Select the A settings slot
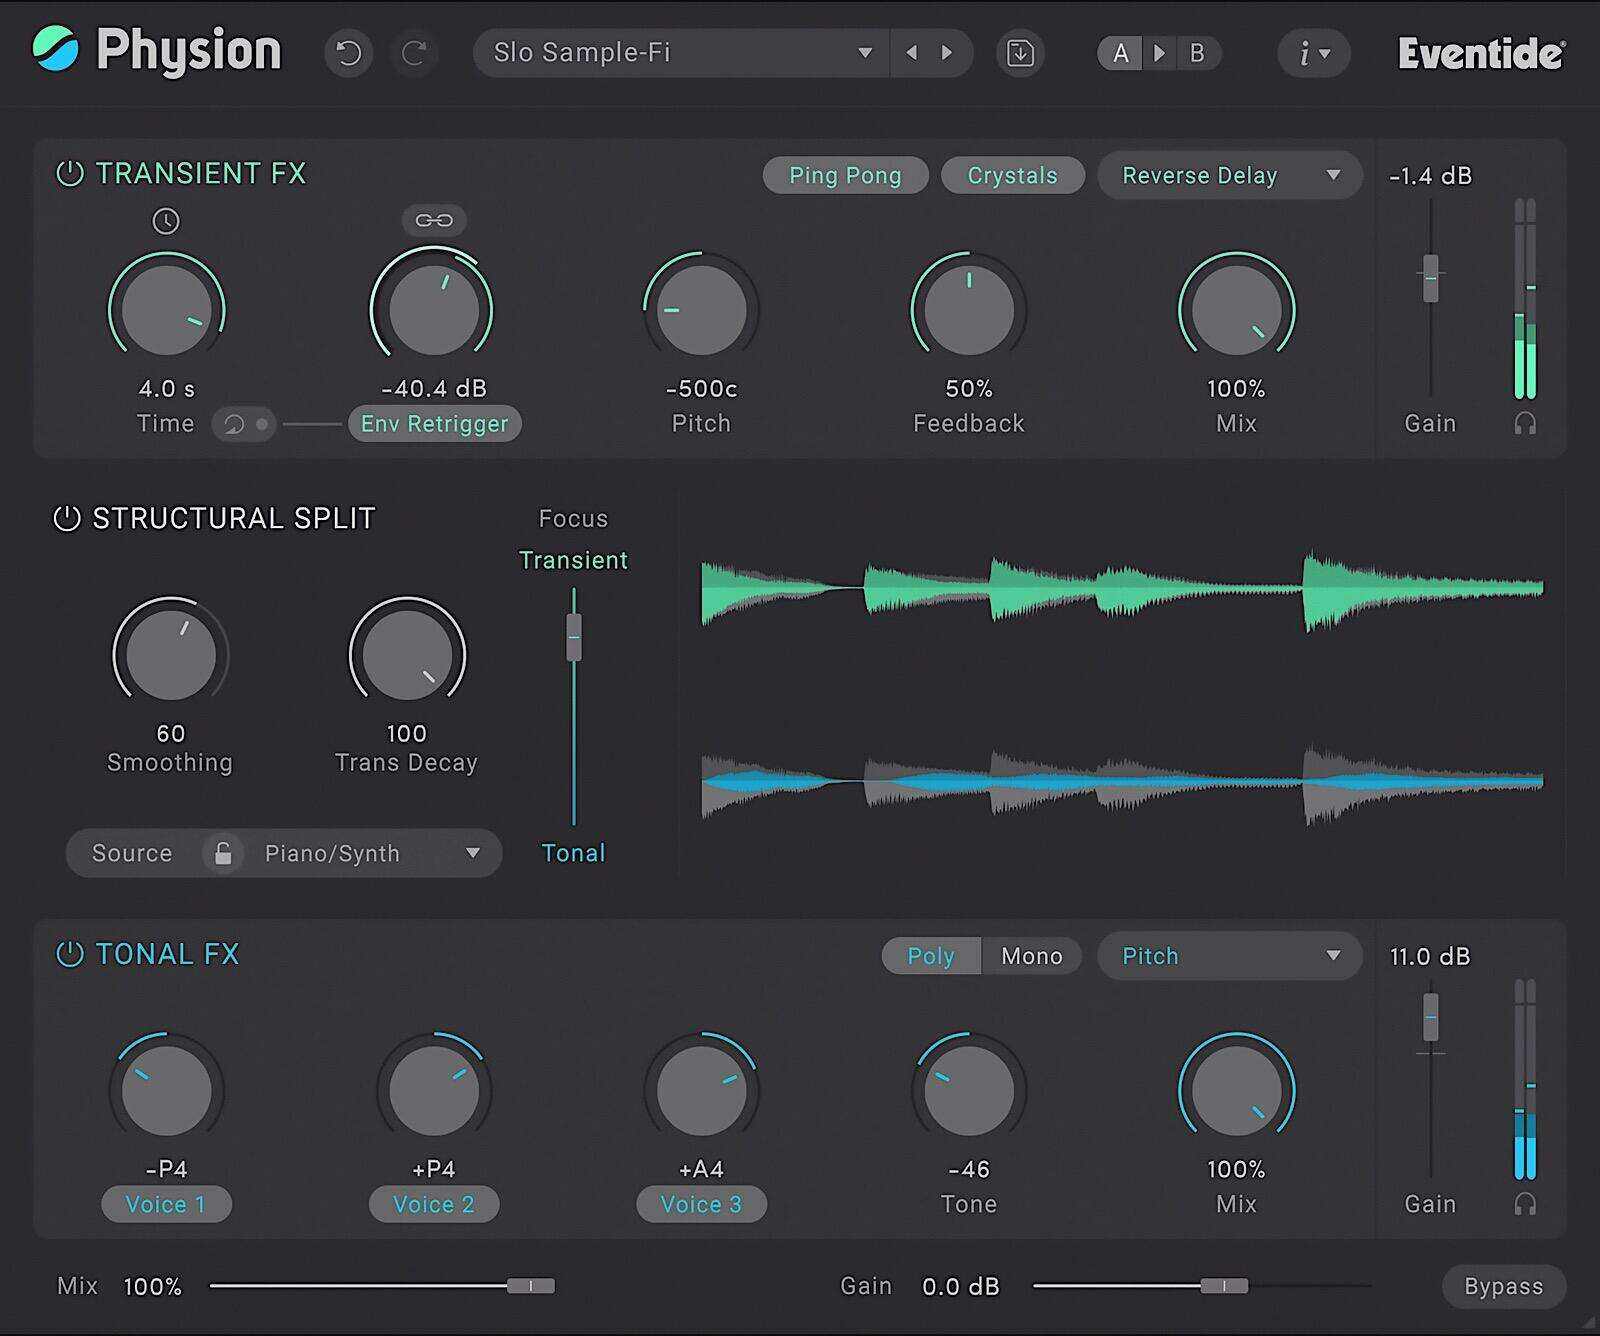 click(1121, 53)
